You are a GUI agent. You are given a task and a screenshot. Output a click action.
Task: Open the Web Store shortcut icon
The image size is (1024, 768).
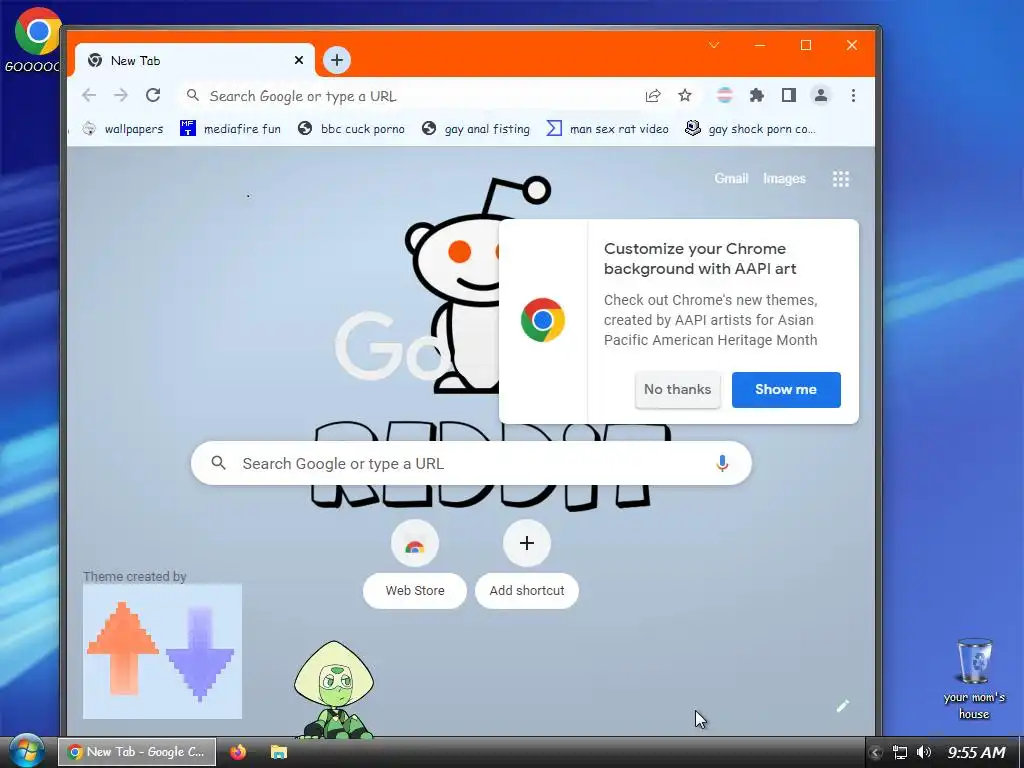(x=415, y=543)
